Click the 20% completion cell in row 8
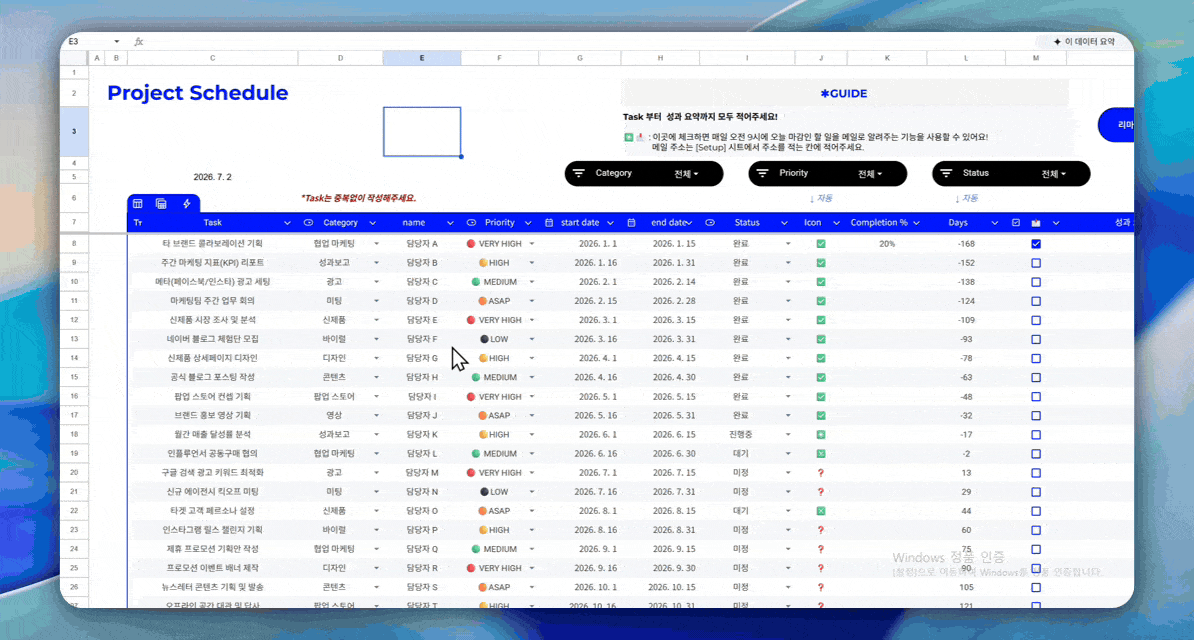 click(x=887, y=244)
